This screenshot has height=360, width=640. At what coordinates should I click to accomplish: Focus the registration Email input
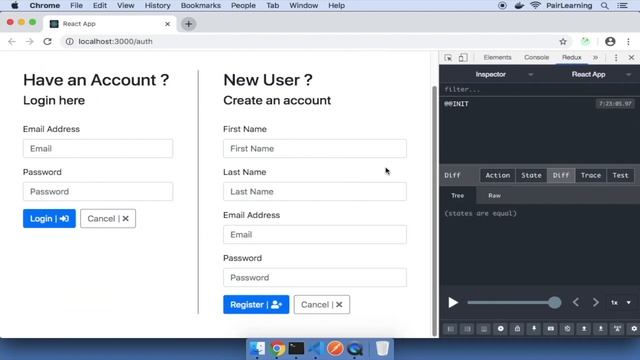pyautogui.click(x=315, y=235)
